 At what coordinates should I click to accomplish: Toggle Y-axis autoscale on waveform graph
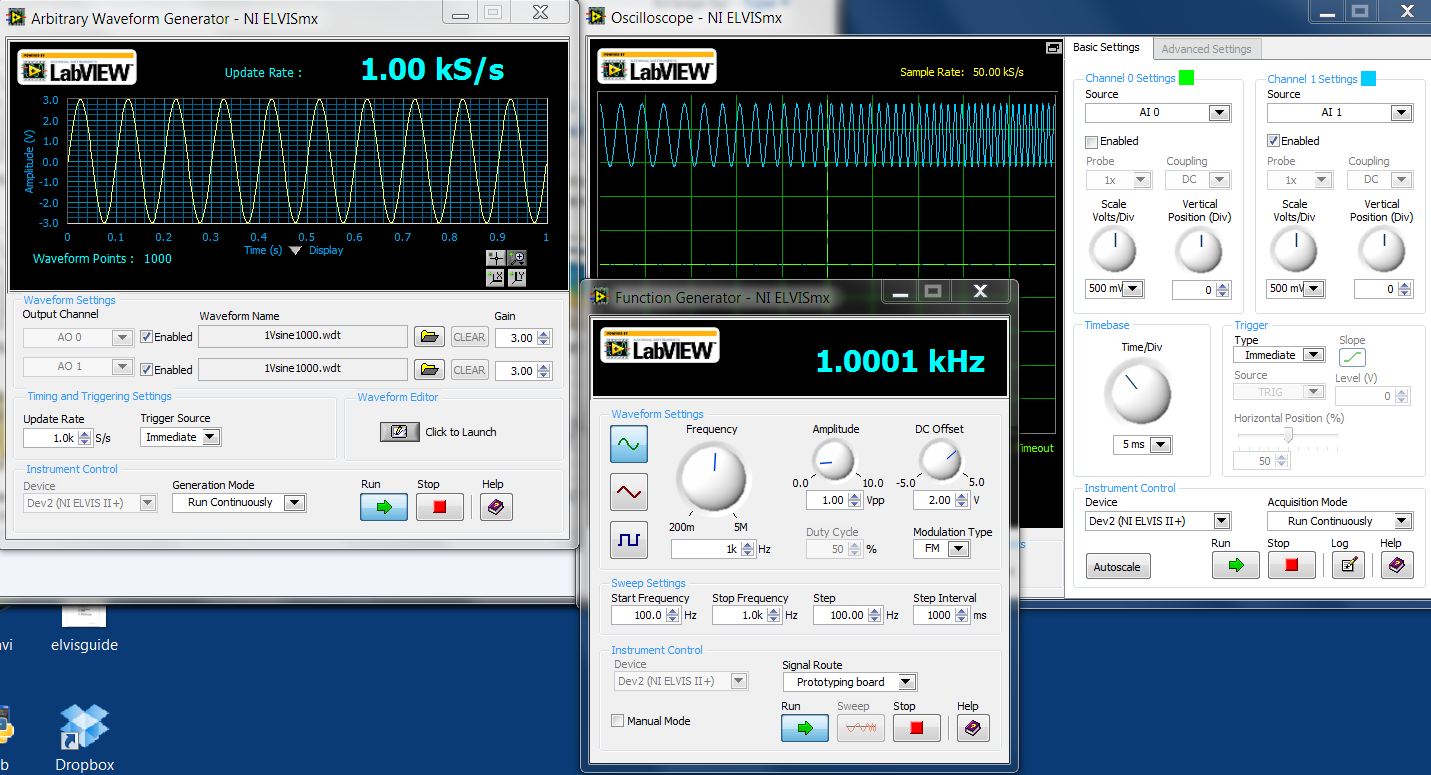pos(517,278)
